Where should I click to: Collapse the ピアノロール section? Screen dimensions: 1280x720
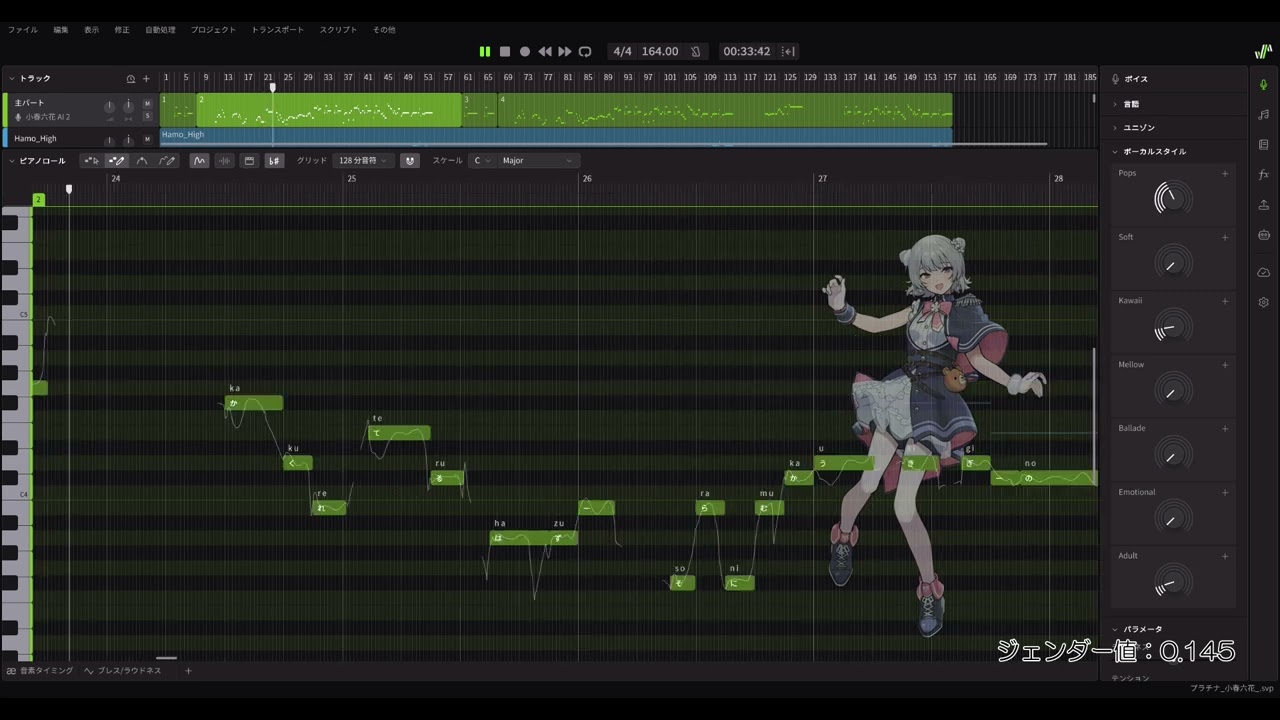(x=12, y=161)
